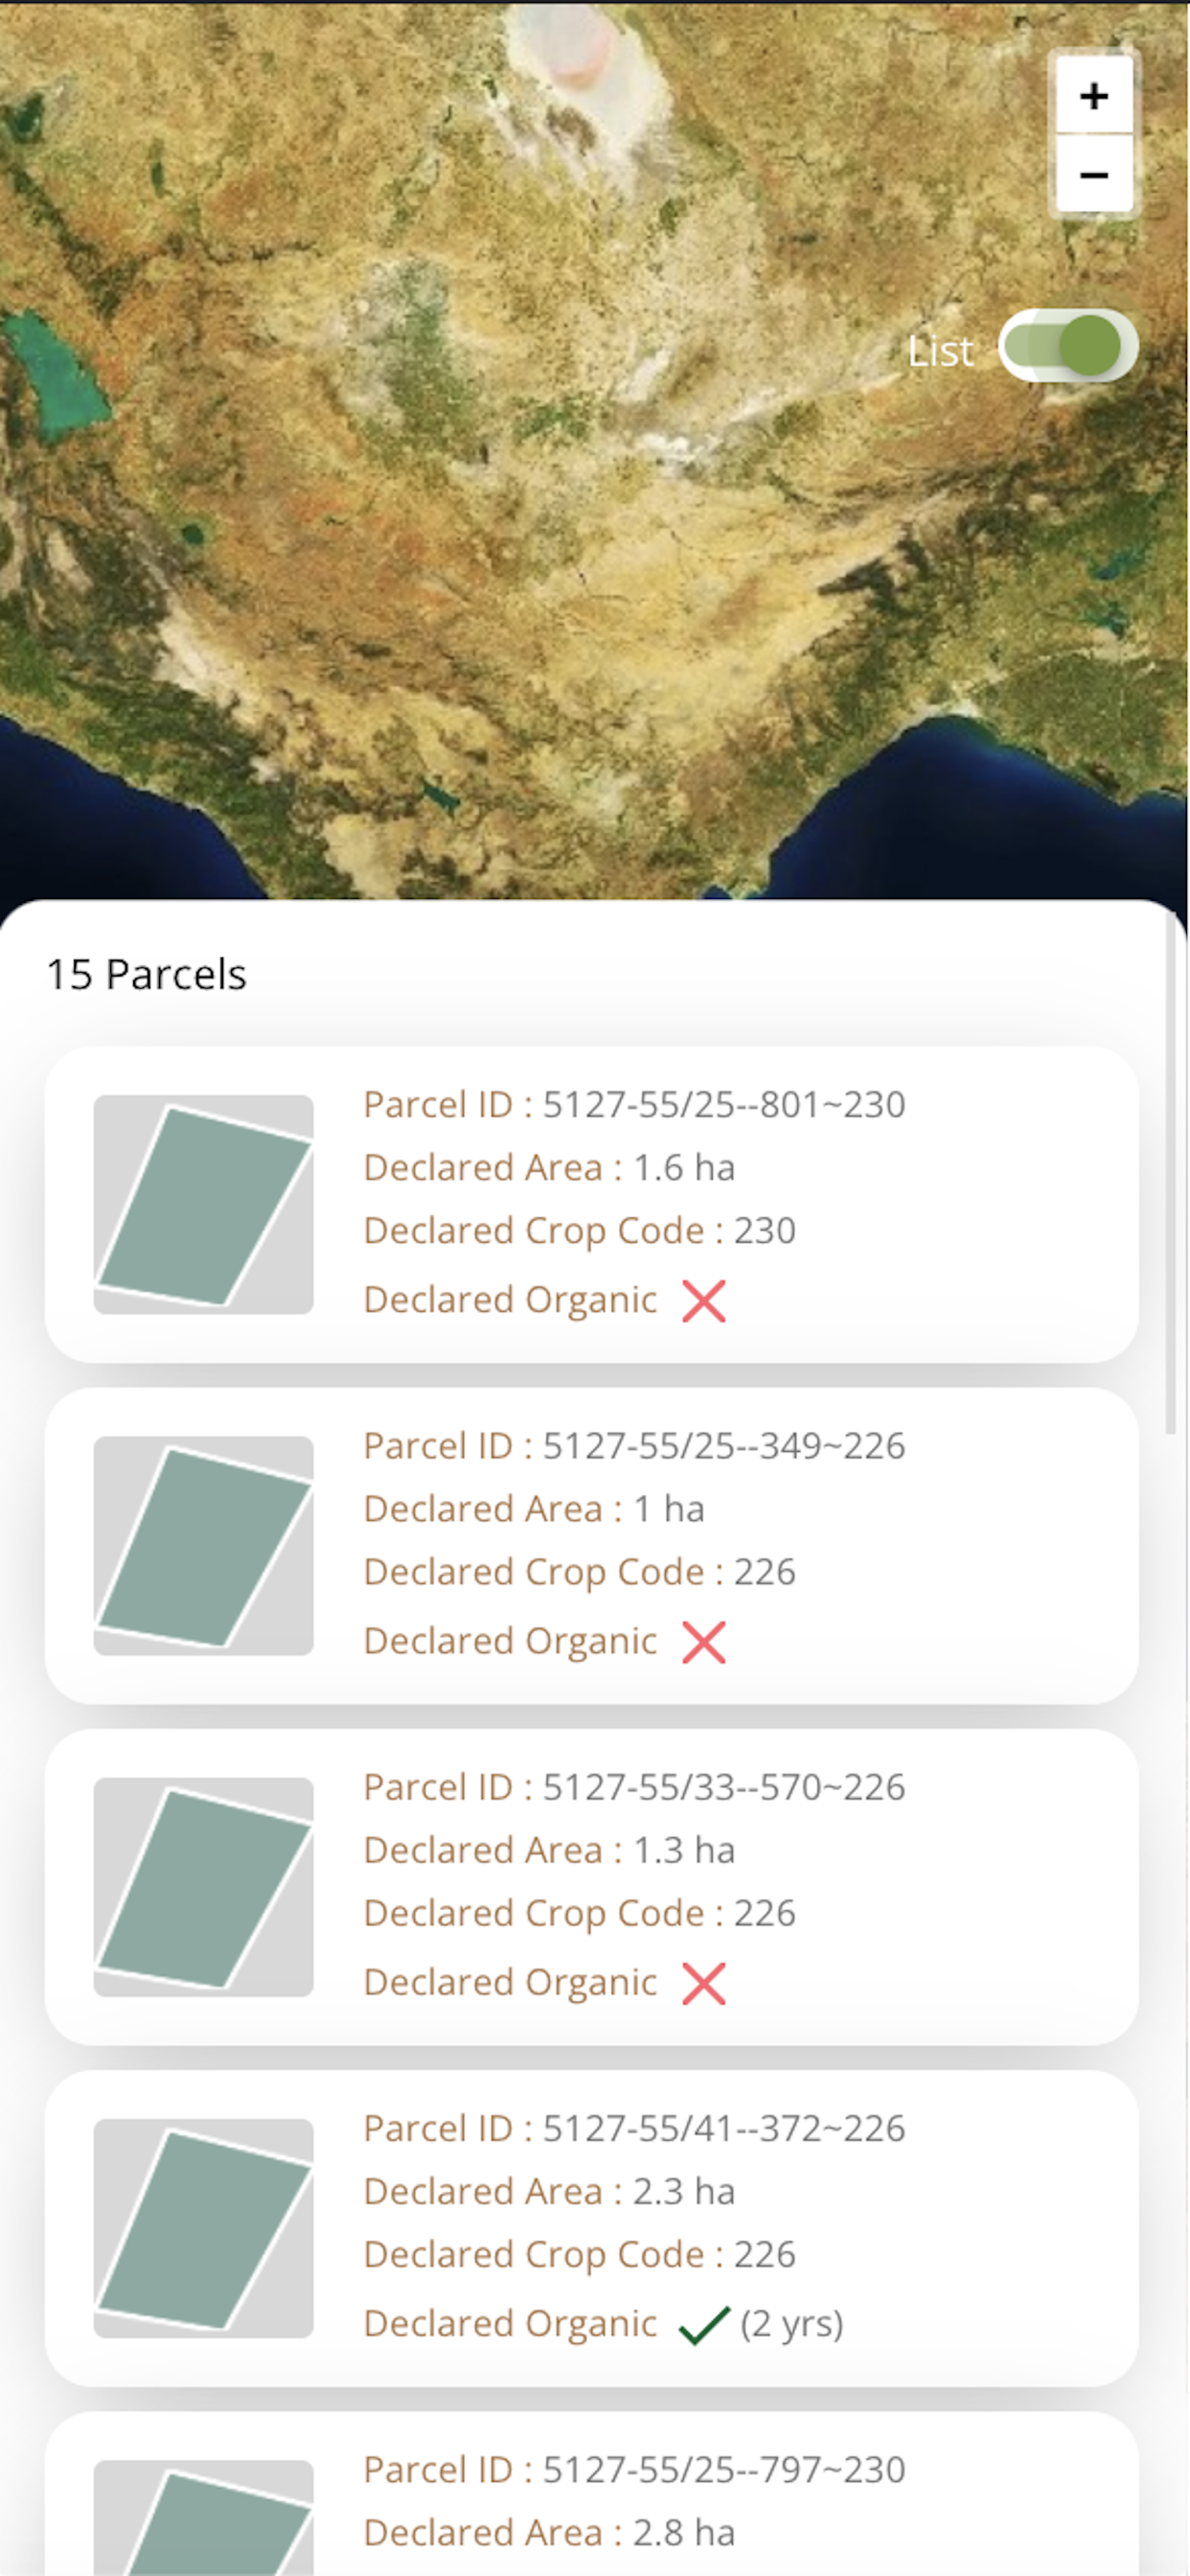Open the partially visible parcel 5127-55/25--797~230
Image resolution: width=1190 pixels, height=2576 pixels.
[592, 2494]
